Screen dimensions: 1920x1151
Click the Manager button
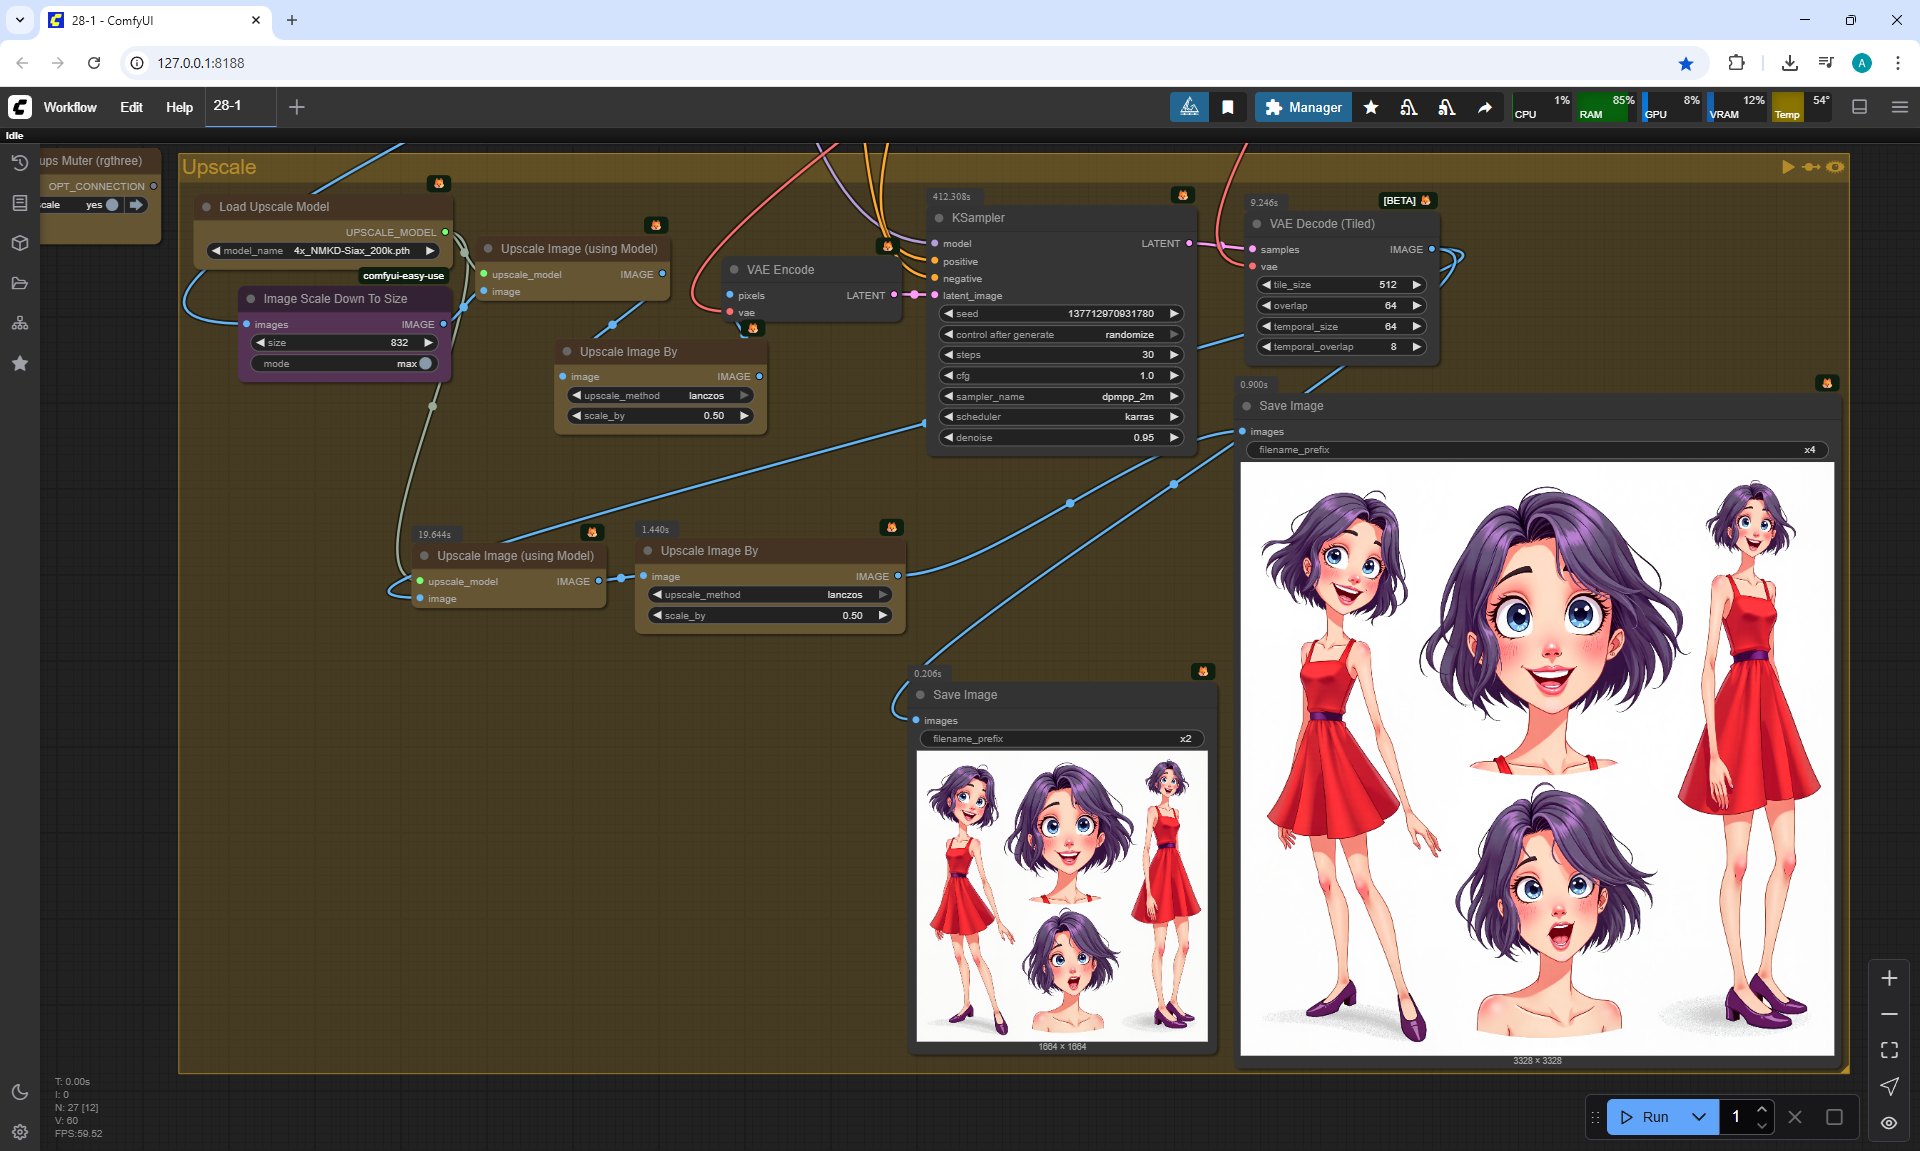[x=1303, y=107]
